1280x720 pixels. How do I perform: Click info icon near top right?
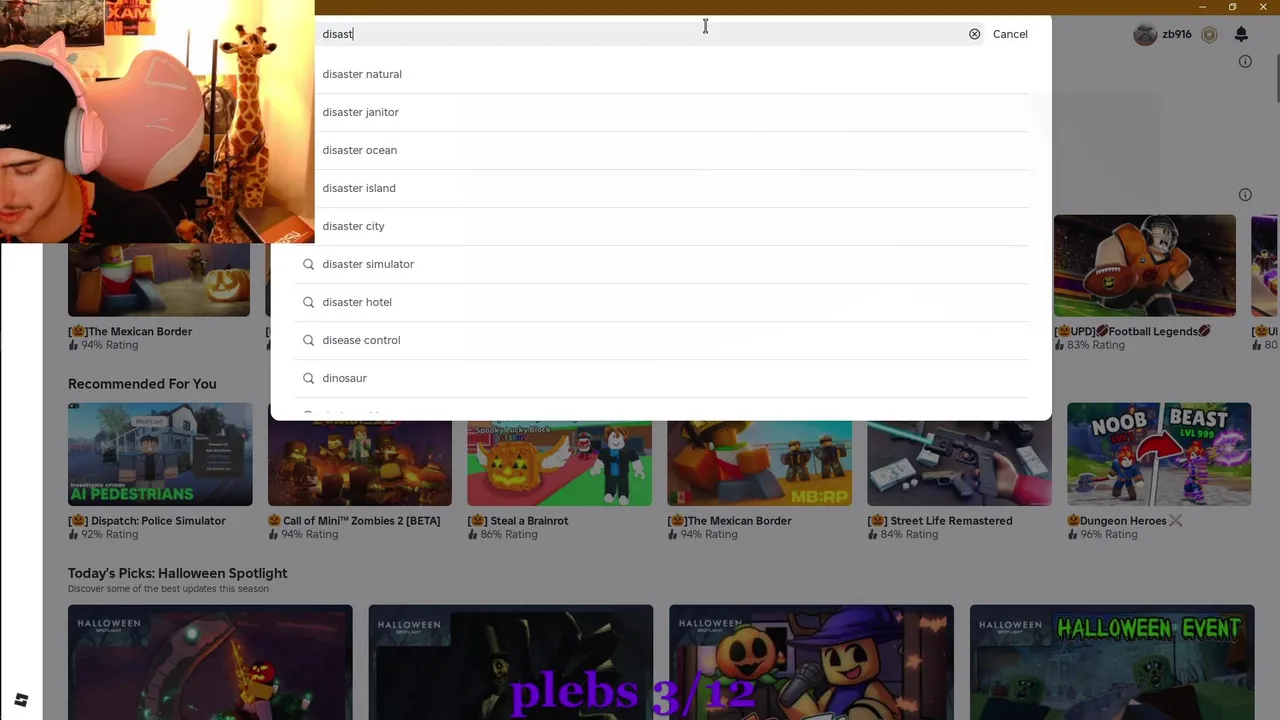[x=1245, y=61]
